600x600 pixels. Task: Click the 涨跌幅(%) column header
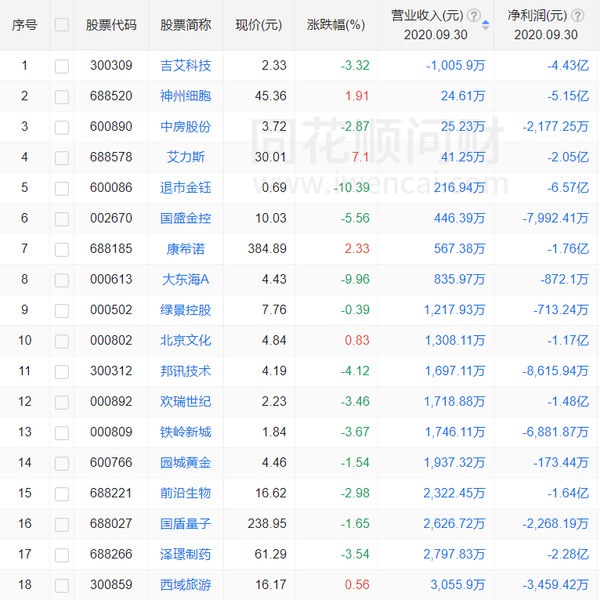click(x=336, y=25)
